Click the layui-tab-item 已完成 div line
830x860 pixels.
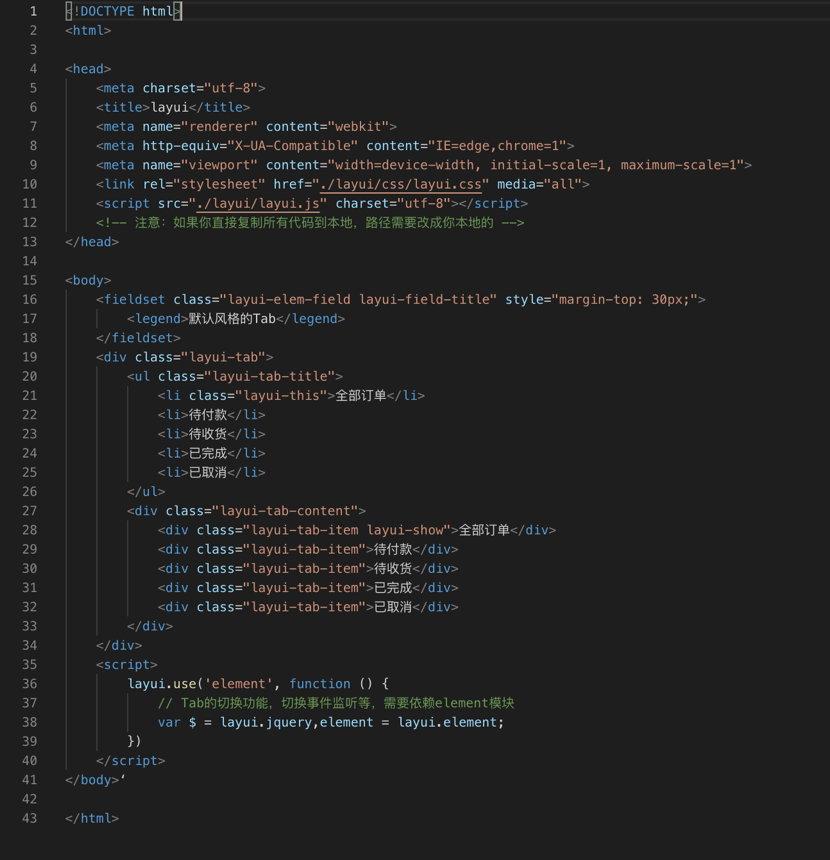point(308,587)
